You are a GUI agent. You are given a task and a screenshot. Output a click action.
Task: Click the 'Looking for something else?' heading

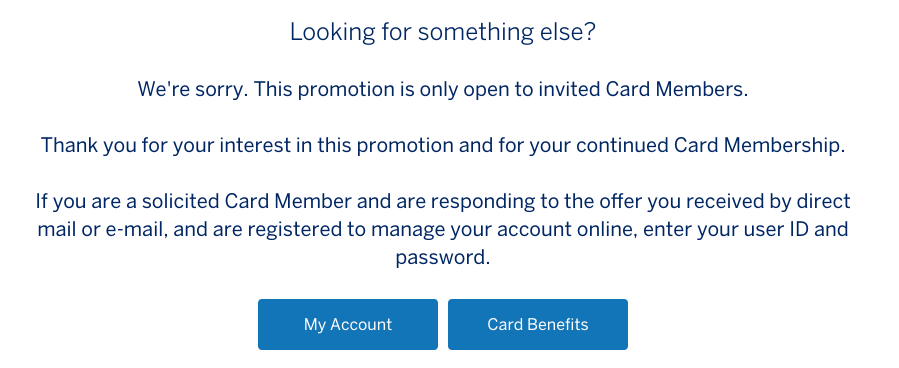[443, 32]
